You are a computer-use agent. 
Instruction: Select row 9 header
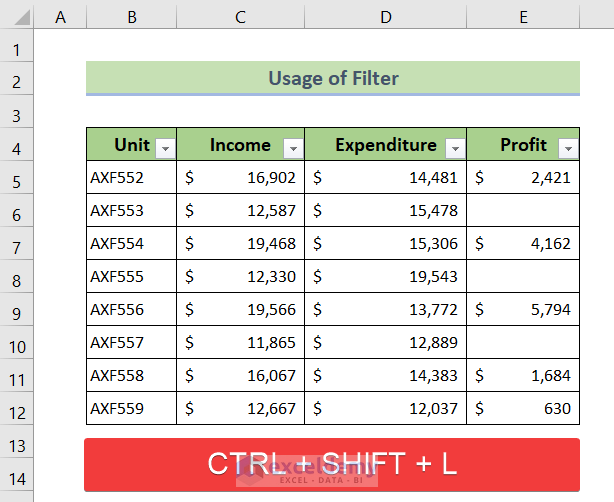click(17, 311)
